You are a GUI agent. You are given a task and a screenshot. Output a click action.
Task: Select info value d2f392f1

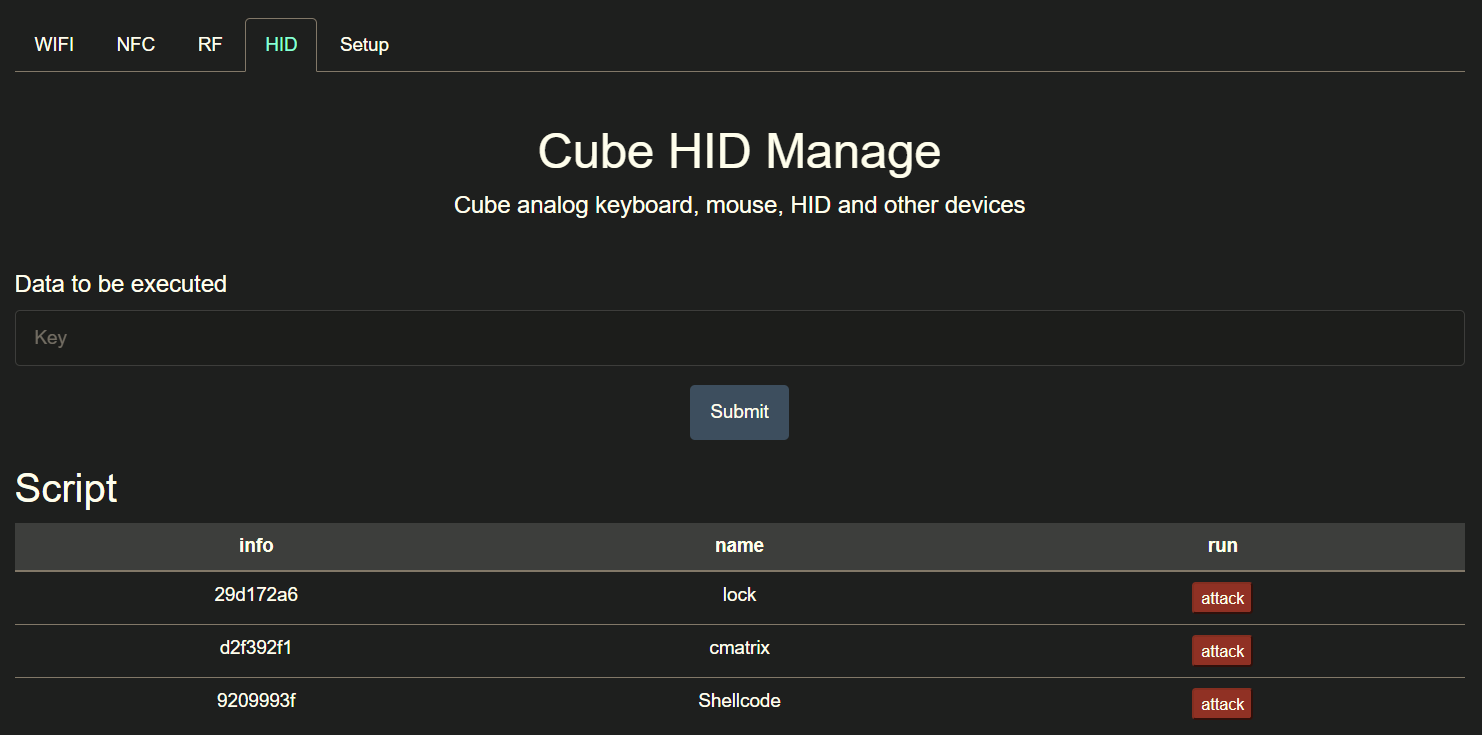[x=256, y=648]
